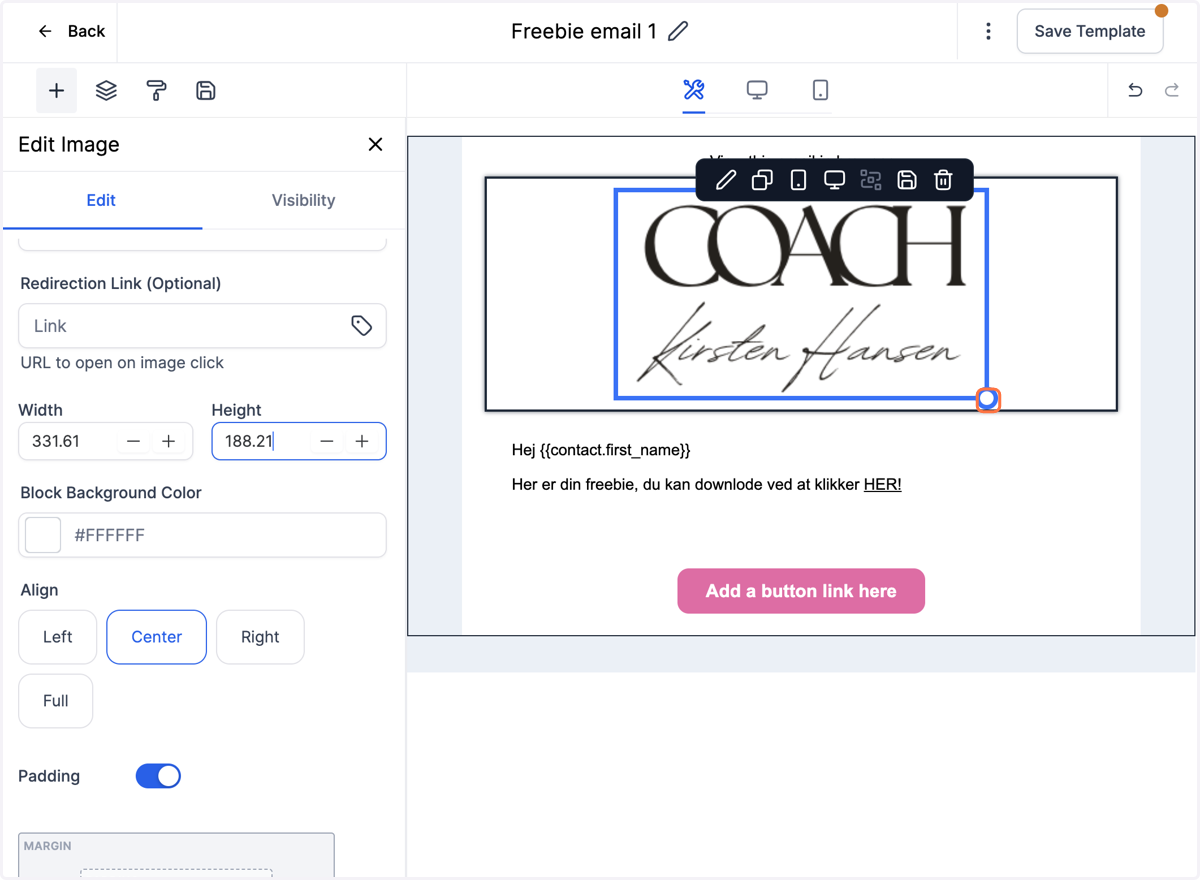Click the save disk icon in left toolbar
The image size is (1200, 880).
206,91
